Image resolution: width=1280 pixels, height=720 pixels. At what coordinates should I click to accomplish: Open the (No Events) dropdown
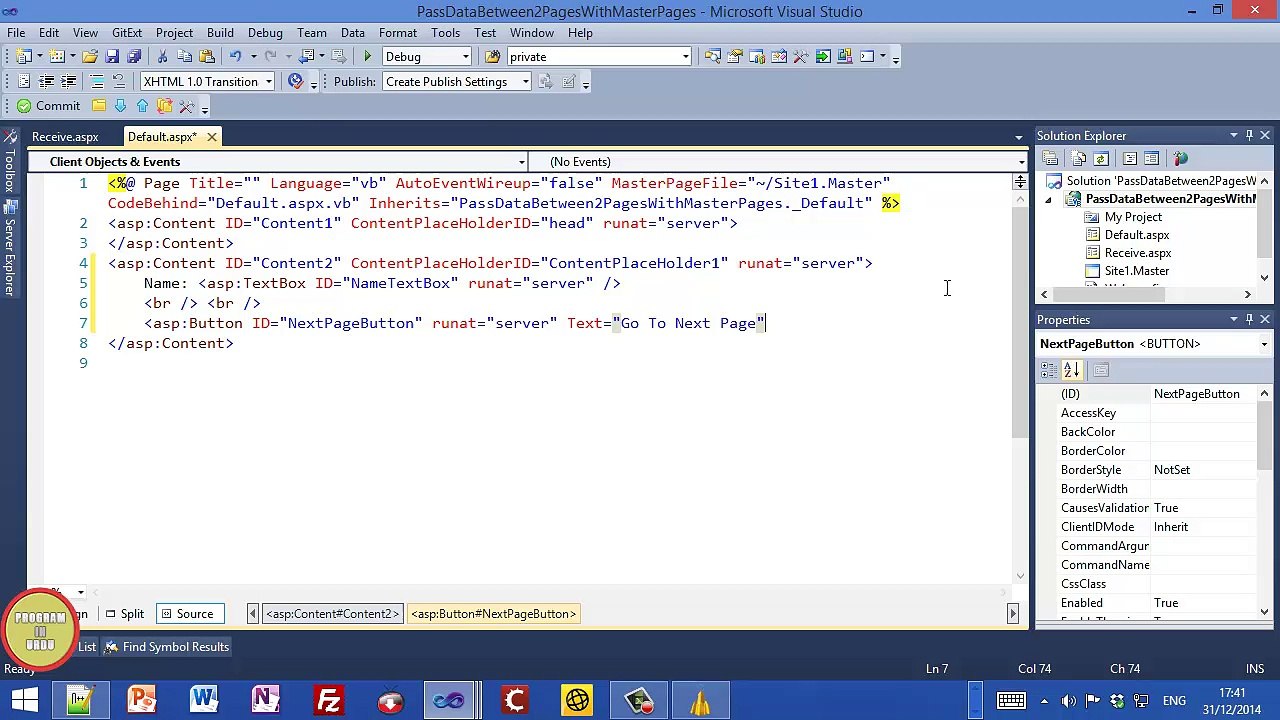[1021, 162]
